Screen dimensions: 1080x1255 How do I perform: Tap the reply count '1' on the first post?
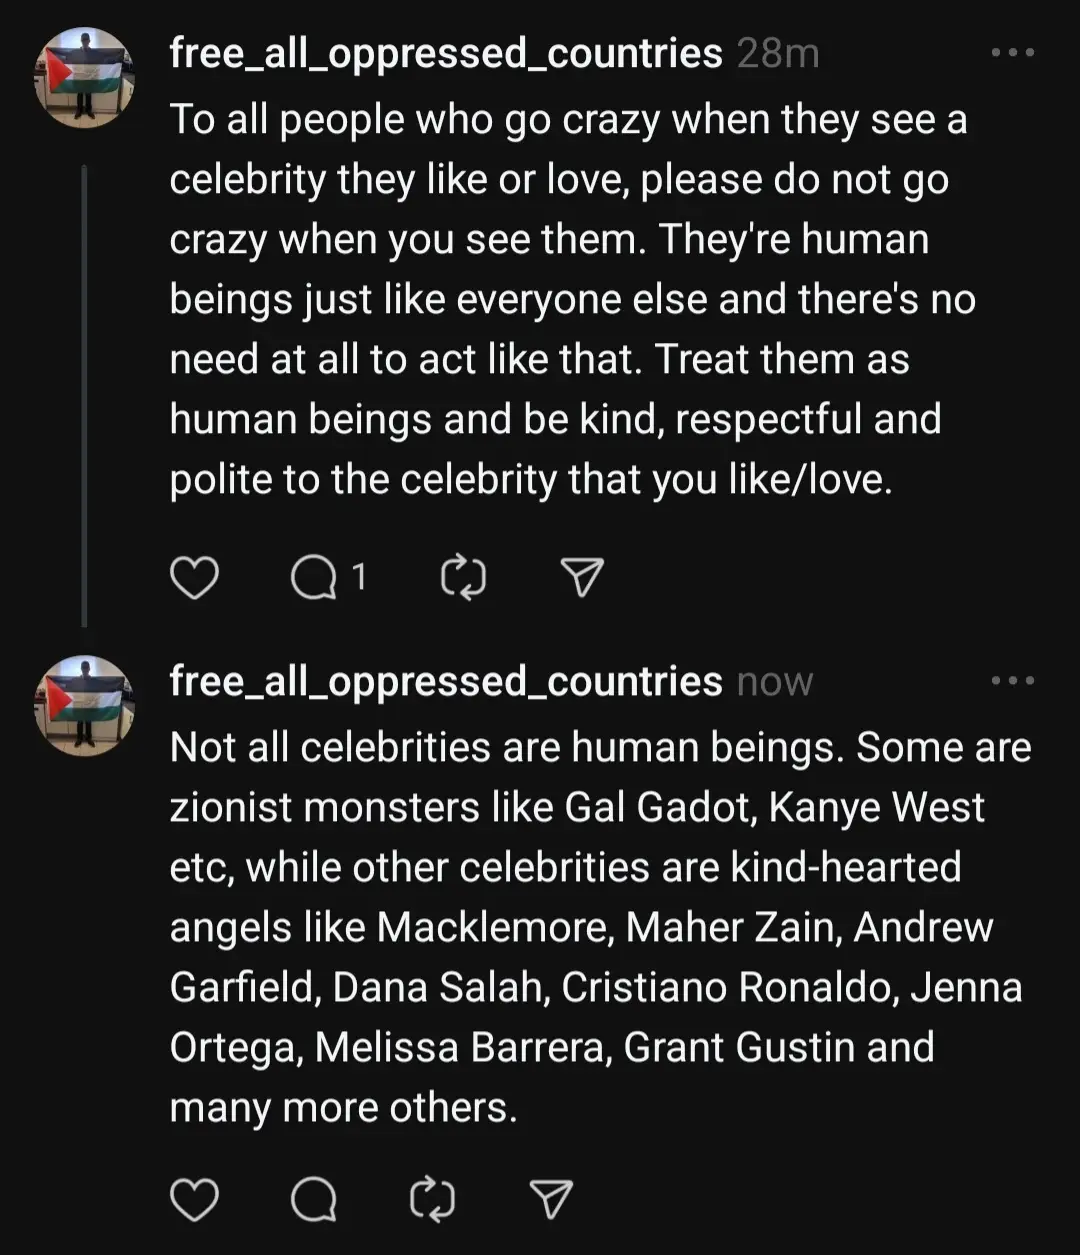tap(359, 577)
